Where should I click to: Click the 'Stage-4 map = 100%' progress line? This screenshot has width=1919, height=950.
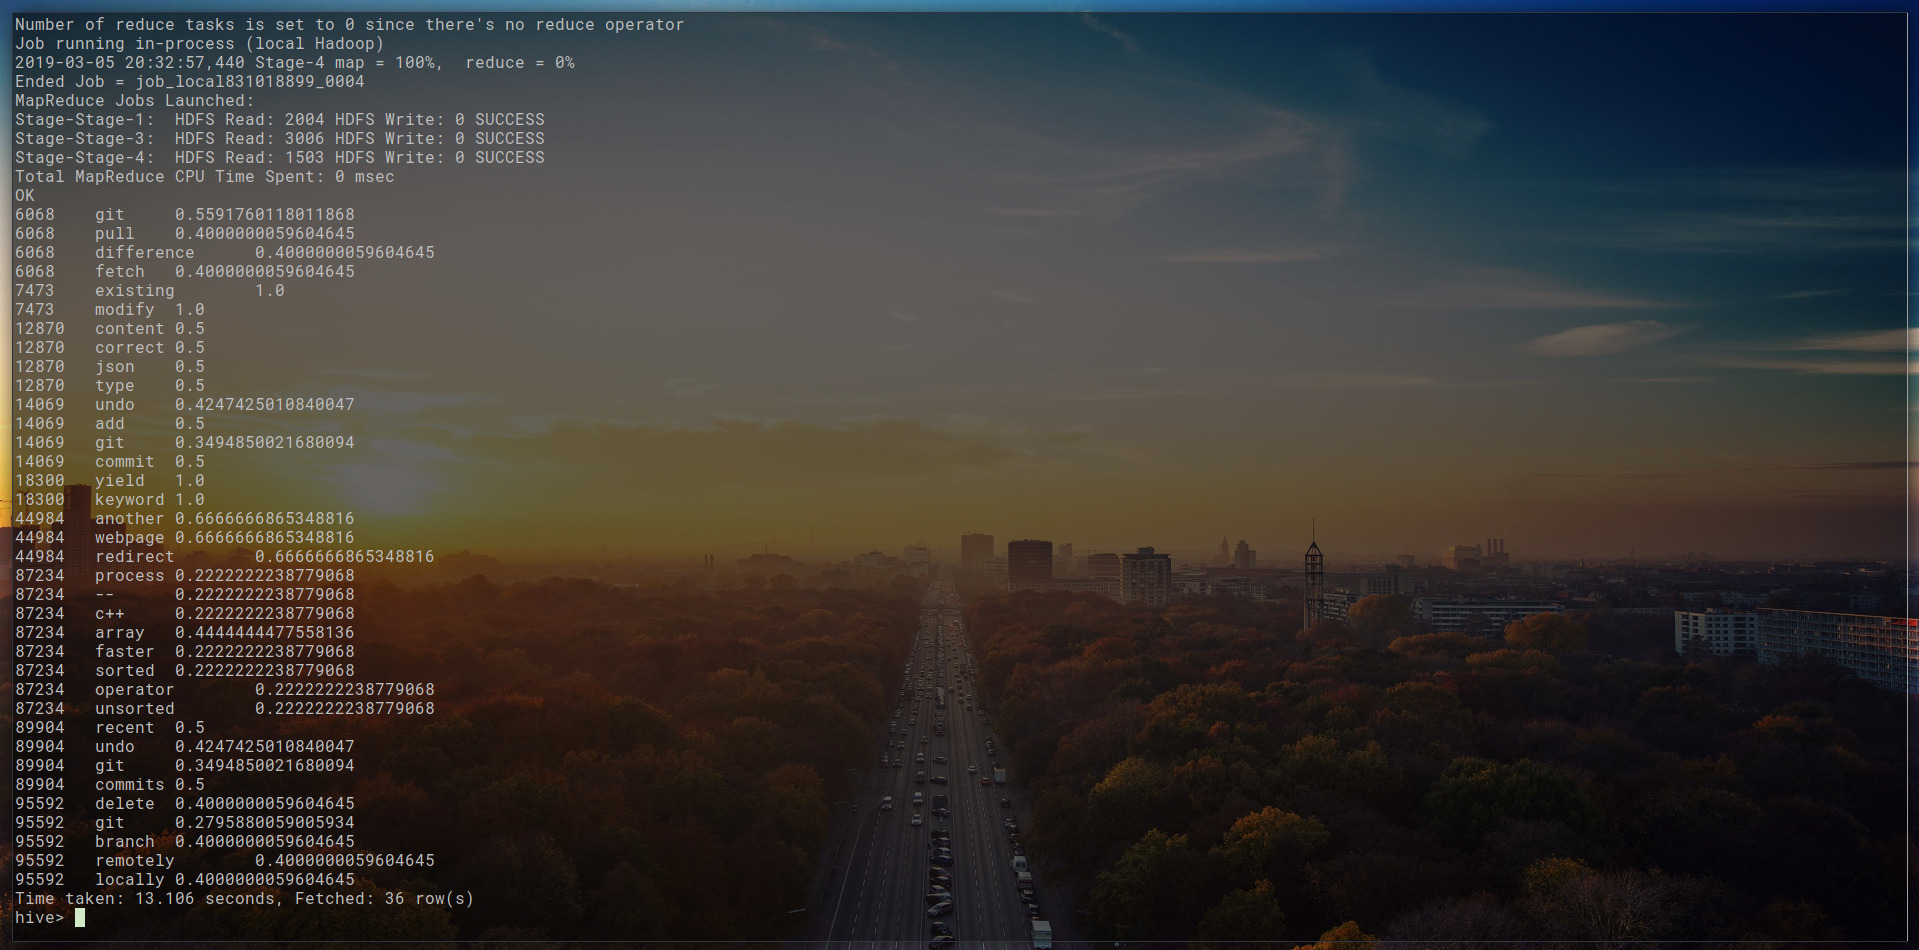[295, 62]
